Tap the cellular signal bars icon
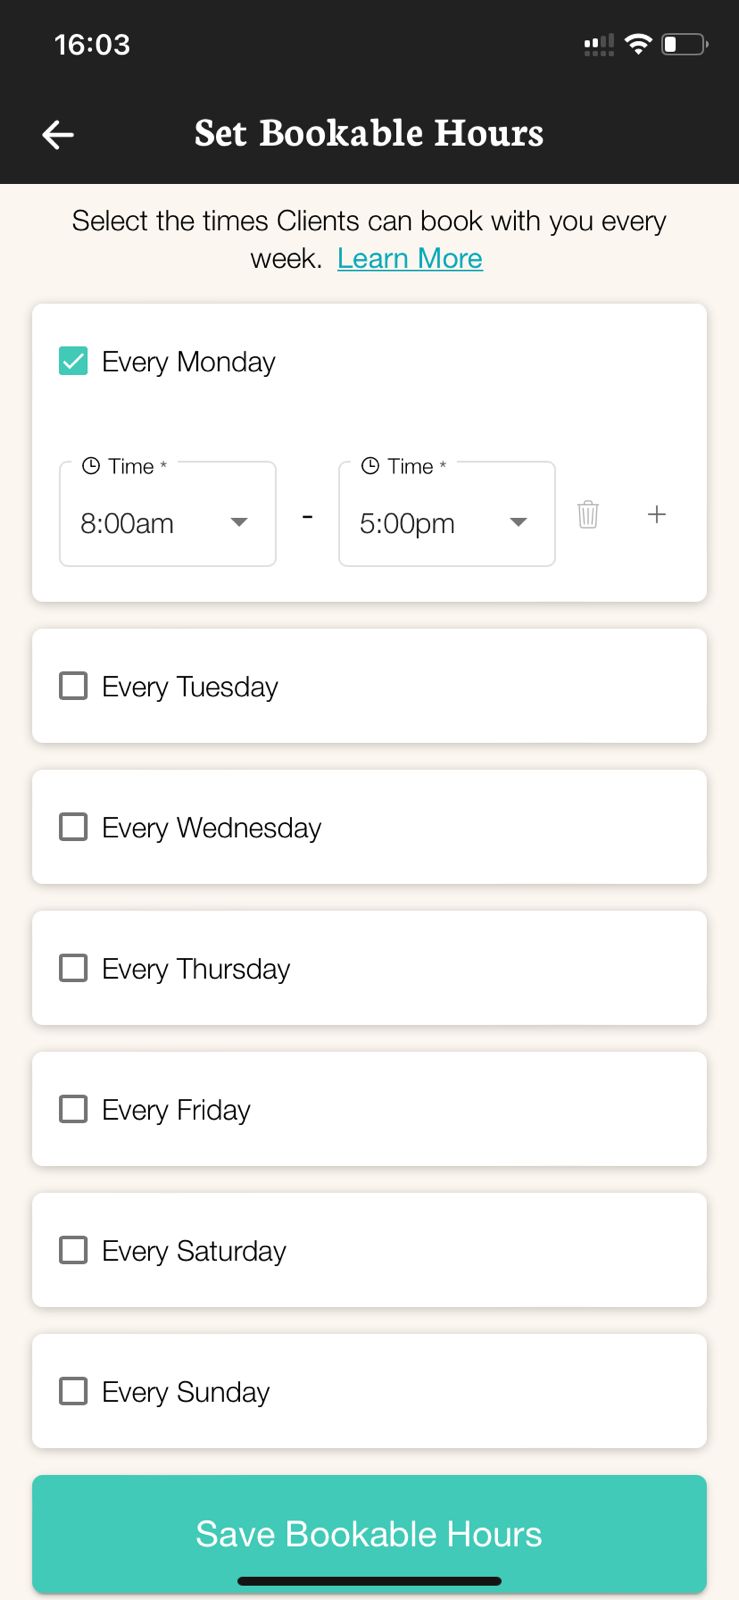 tap(599, 45)
